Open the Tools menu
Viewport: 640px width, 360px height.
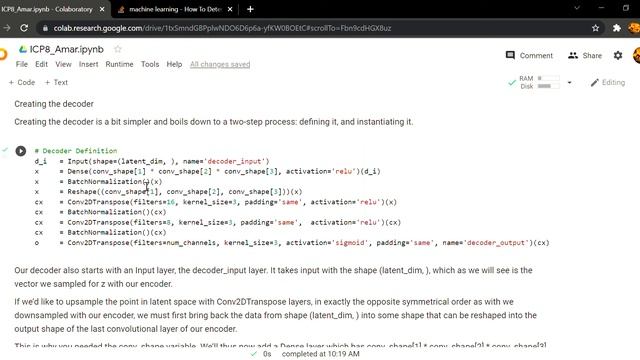click(150, 64)
